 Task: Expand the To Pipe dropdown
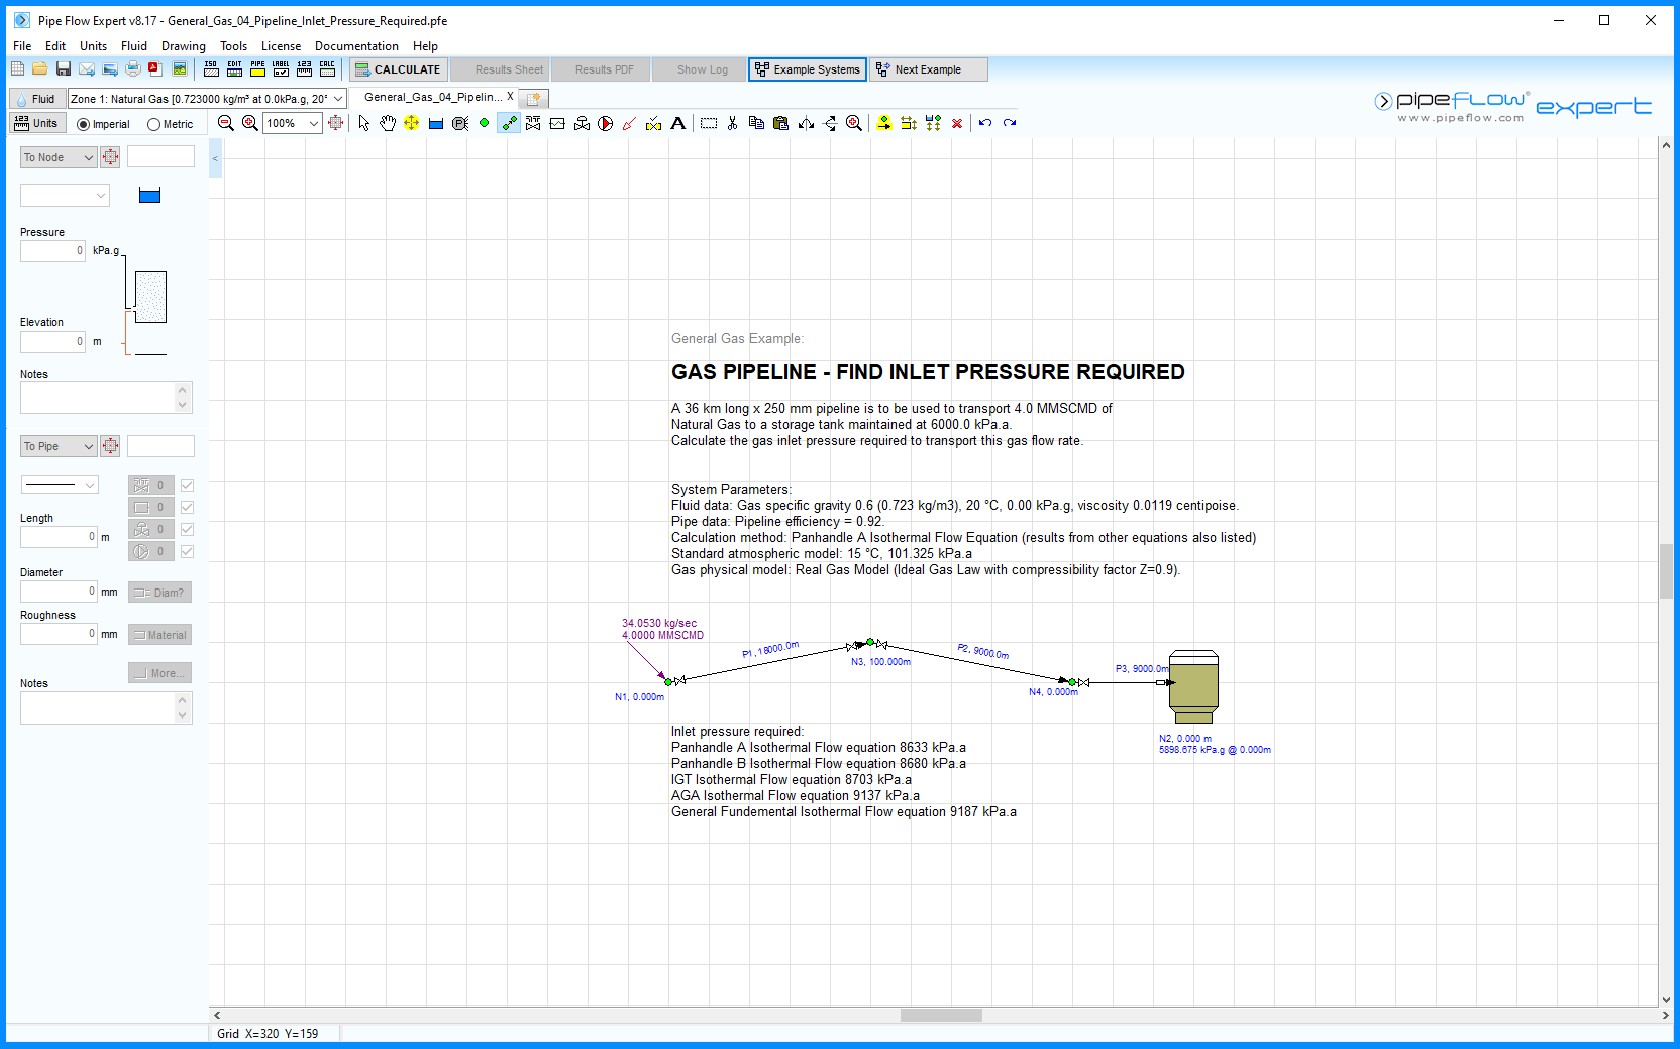coord(58,446)
